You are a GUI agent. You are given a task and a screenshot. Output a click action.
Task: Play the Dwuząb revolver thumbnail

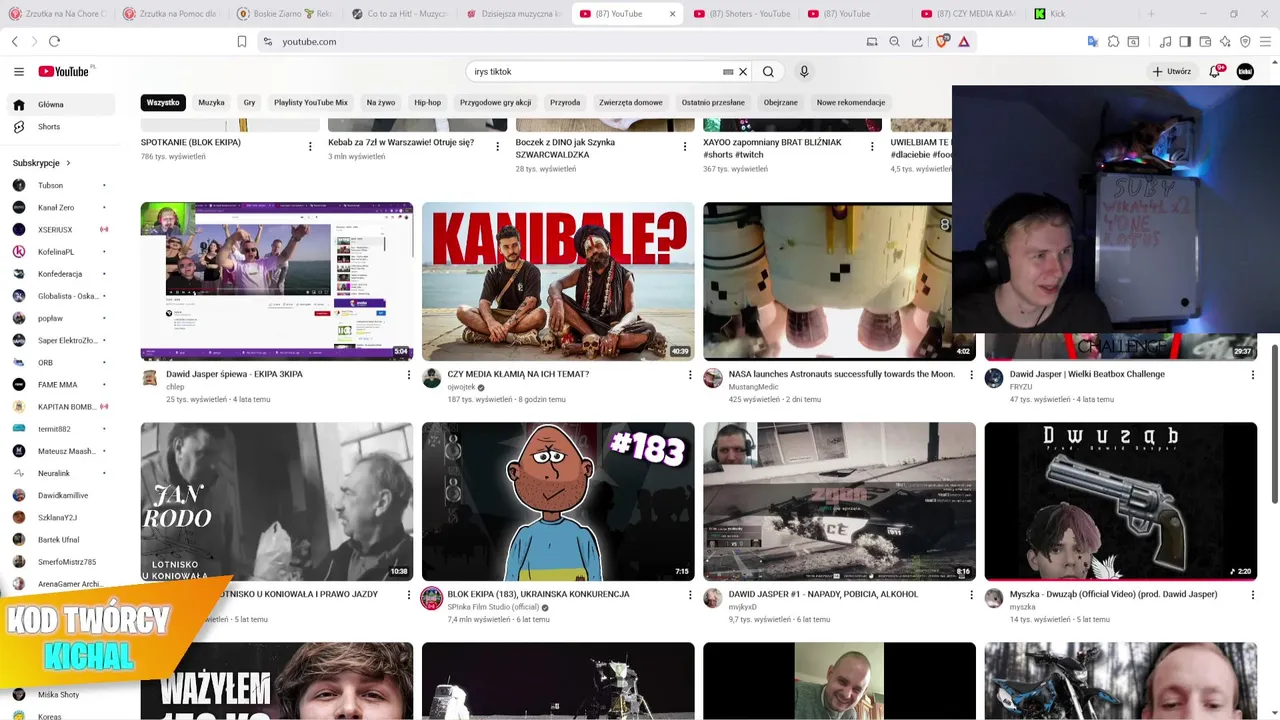point(1121,501)
